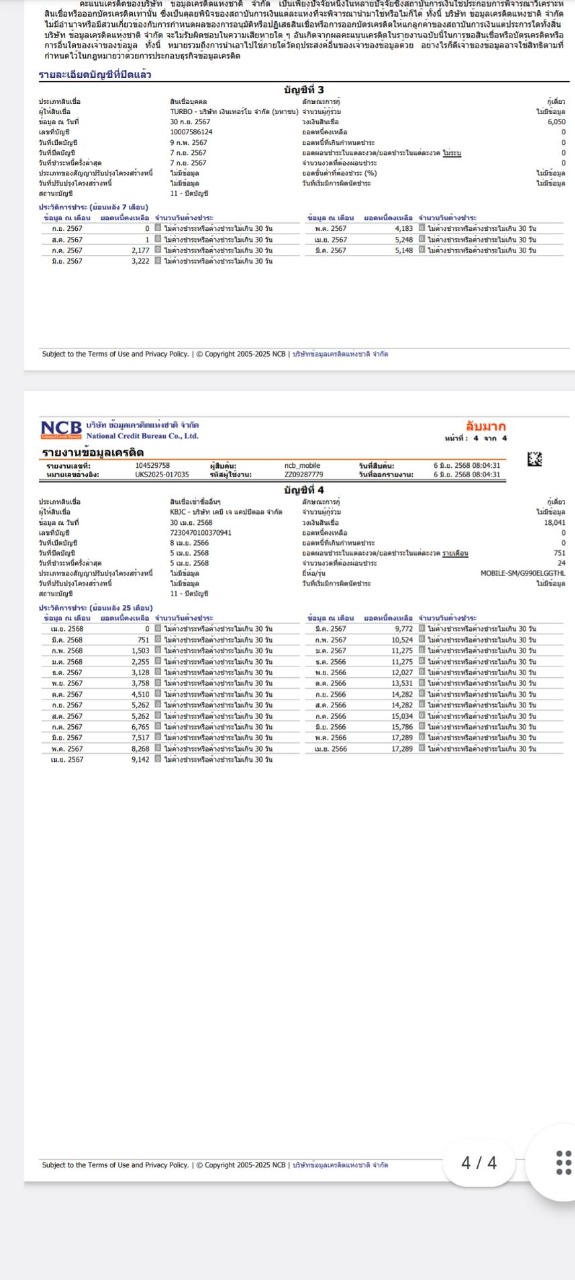
Task: Tap the 4 / 4 page indicator
Action: pyautogui.click(x=479, y=1162)
